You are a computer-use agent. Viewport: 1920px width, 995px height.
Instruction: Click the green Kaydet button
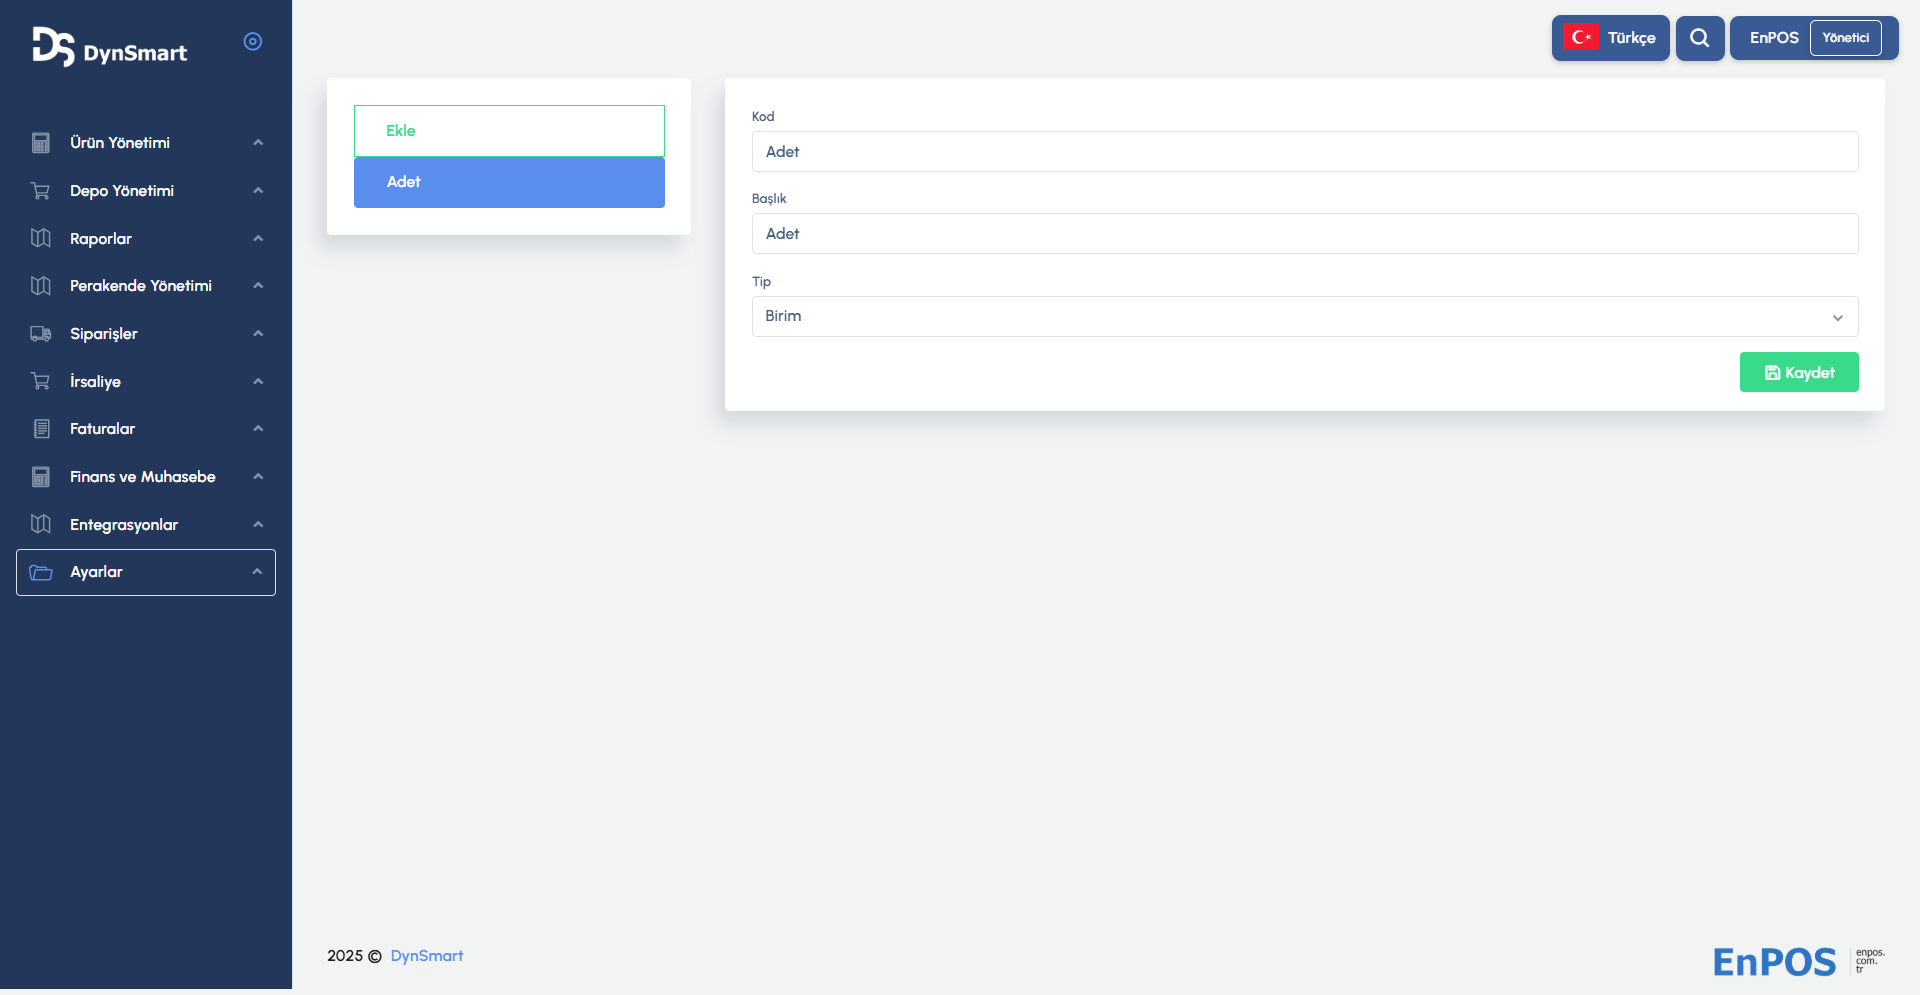[x=1798, y=372]
